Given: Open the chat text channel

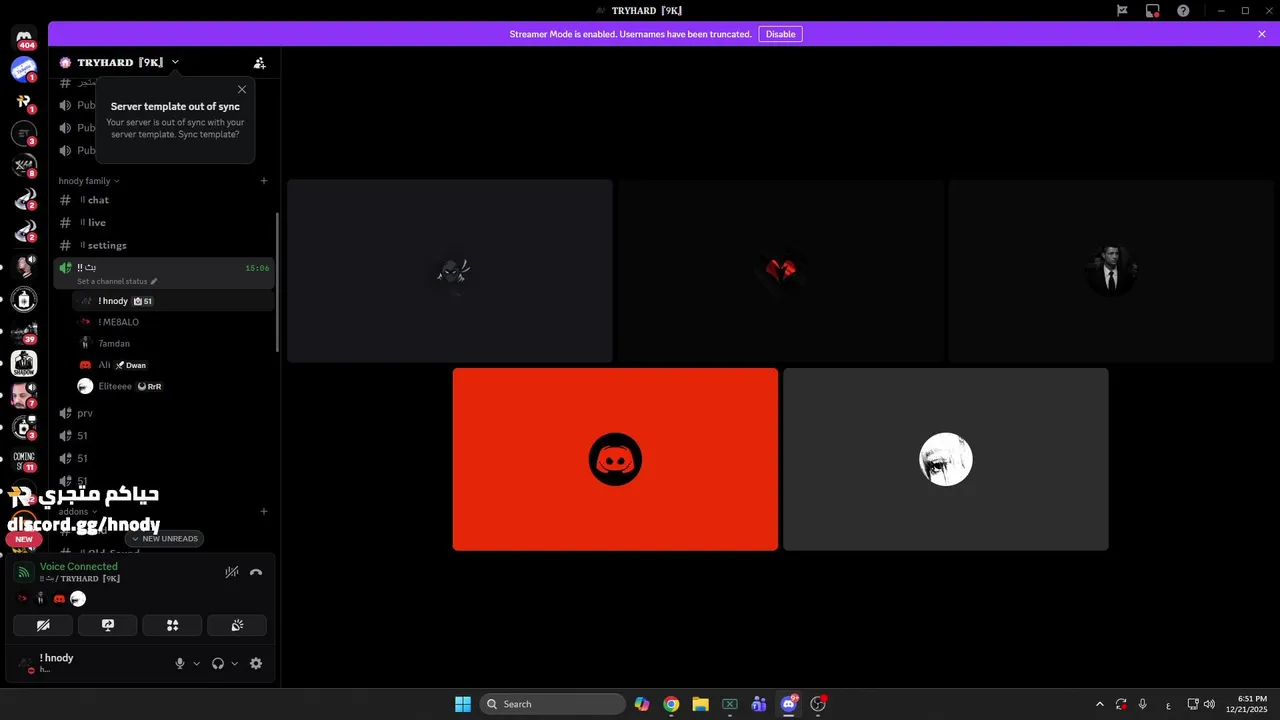Looking at the screenshot, I should [164, 200].
